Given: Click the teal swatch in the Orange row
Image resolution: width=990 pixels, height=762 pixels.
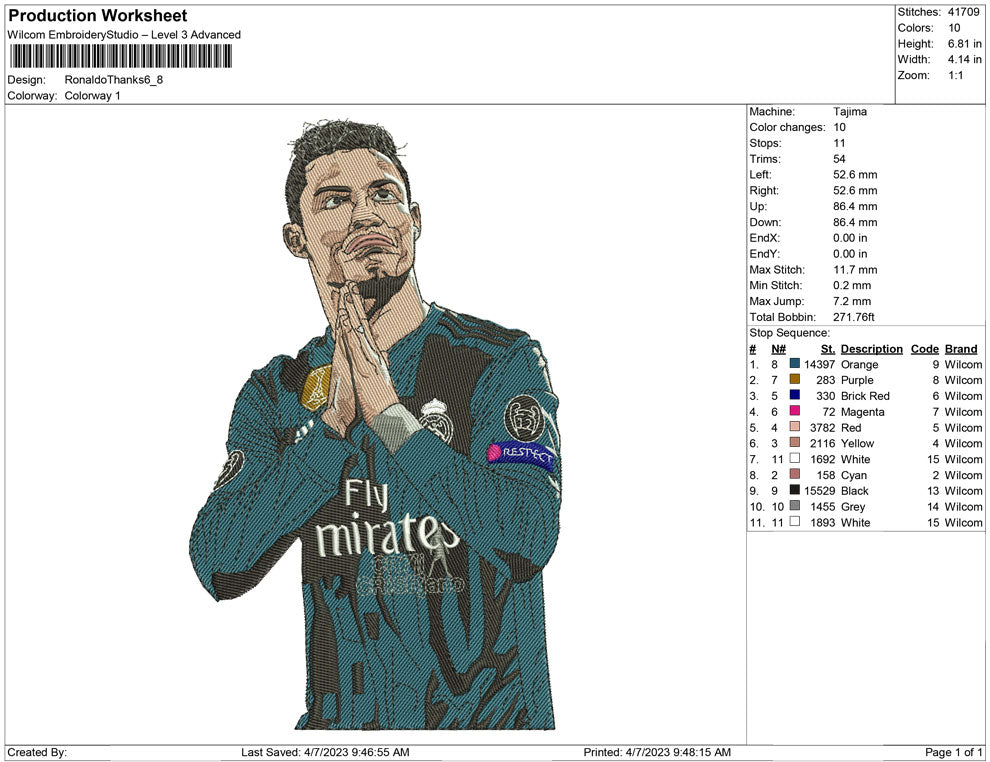Looking at the screenshot, I should [x=794, y=363].
